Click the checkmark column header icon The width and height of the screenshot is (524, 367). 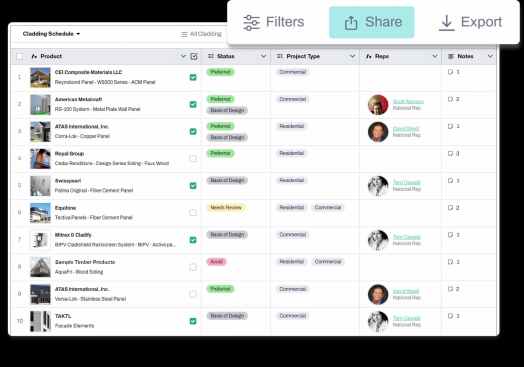coord(194,56)
